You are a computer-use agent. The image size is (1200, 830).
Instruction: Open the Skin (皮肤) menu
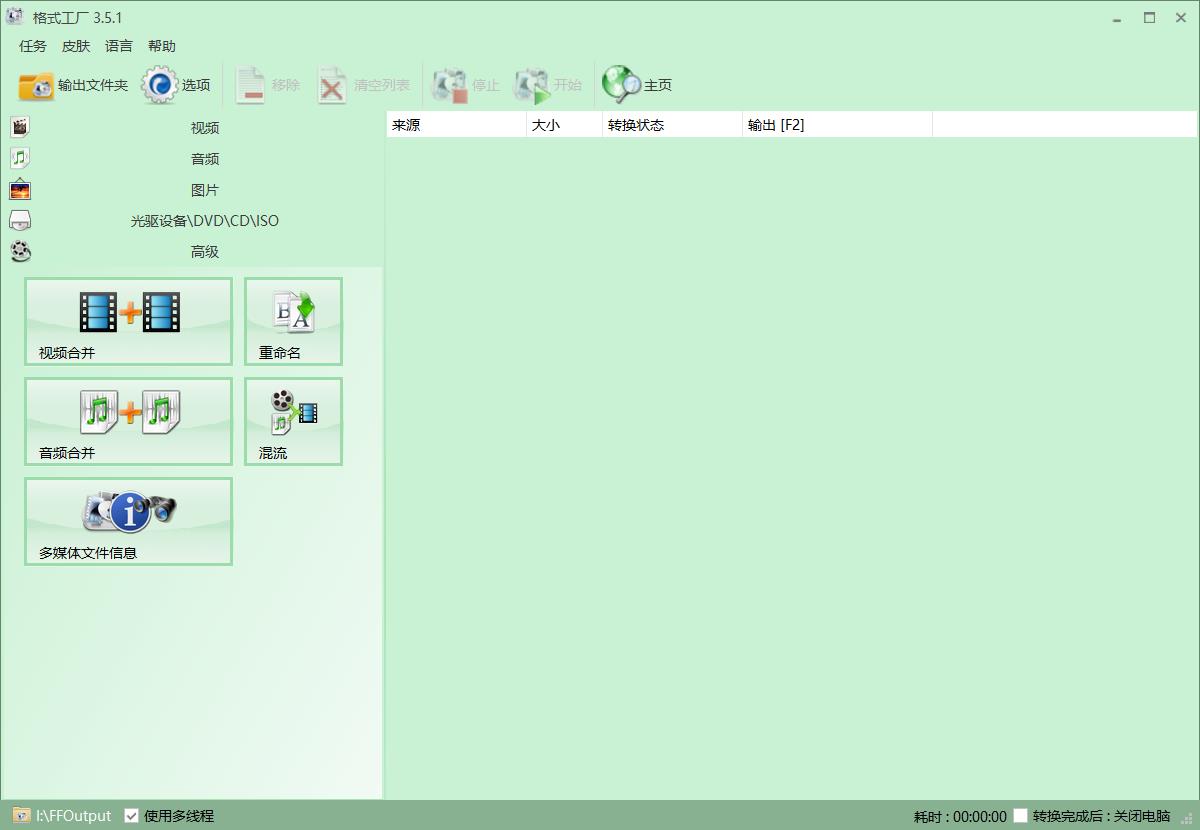coord(76,46)
